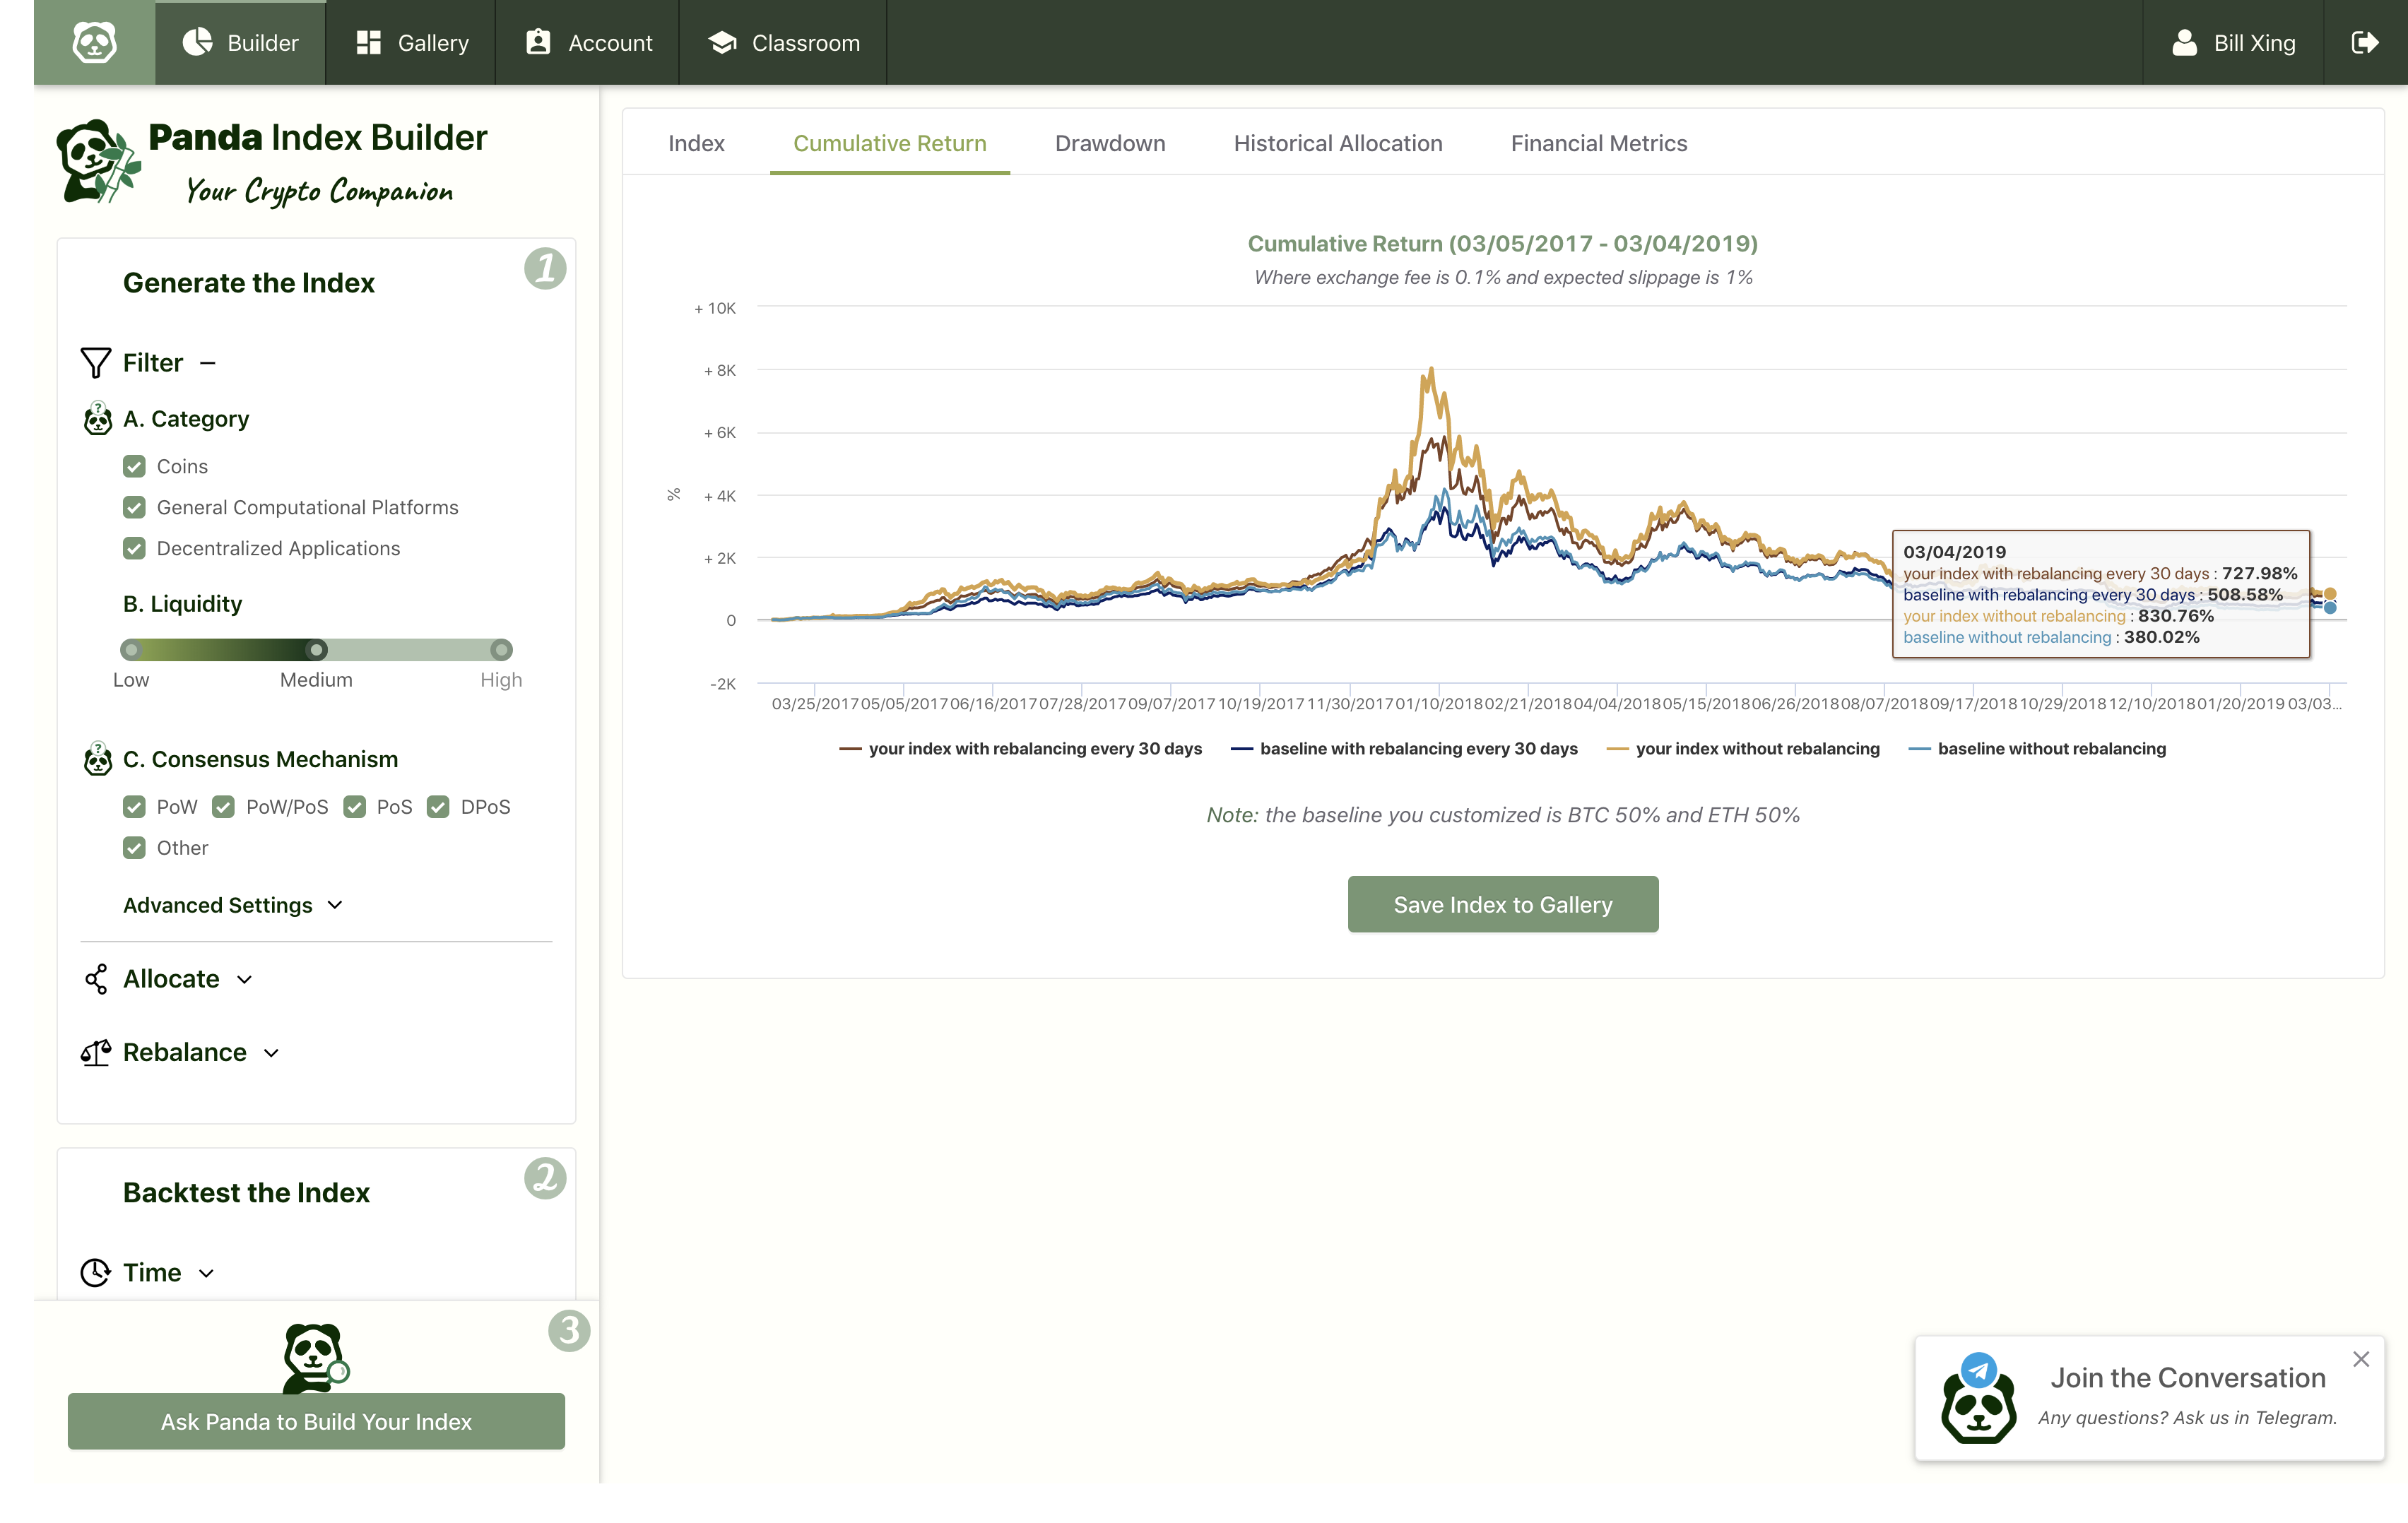The image size is (2408, 1523).
Task: Click the Rebalance scale icon
Action: pyautogui.click(x=96, y=1052)
